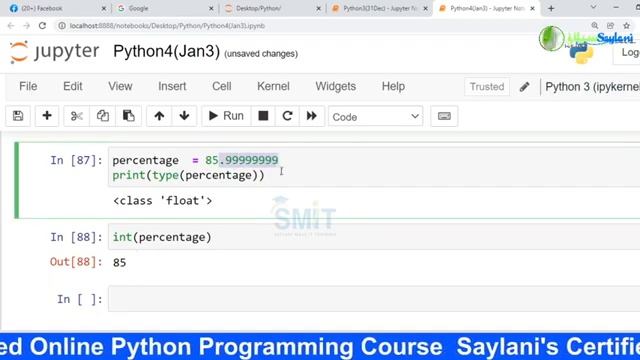Image resolution: width=640 pixels, height=360 pixels.
Task: Cut selected cells with scissors icon
Action: (x=76, y=116)
